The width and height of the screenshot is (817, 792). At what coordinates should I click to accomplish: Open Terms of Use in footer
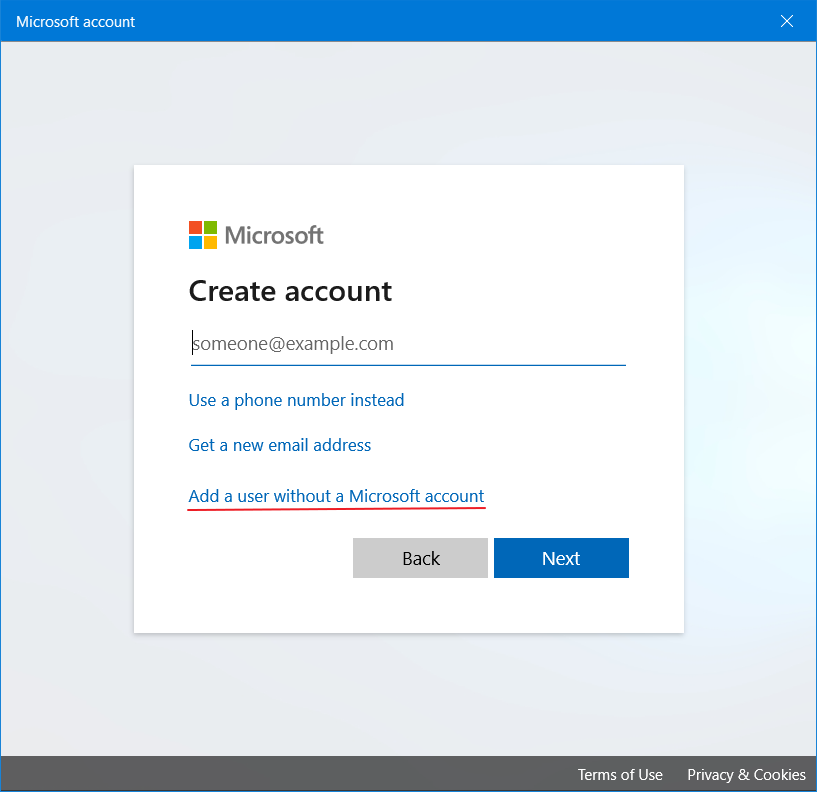tap(620, 775)
